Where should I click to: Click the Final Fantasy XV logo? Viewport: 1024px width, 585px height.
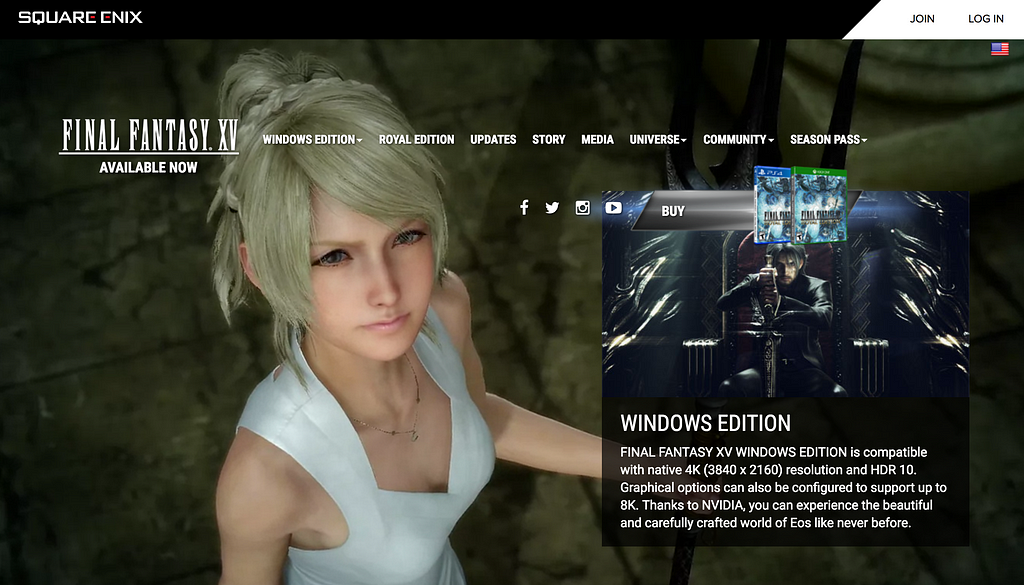pos(149,136)
